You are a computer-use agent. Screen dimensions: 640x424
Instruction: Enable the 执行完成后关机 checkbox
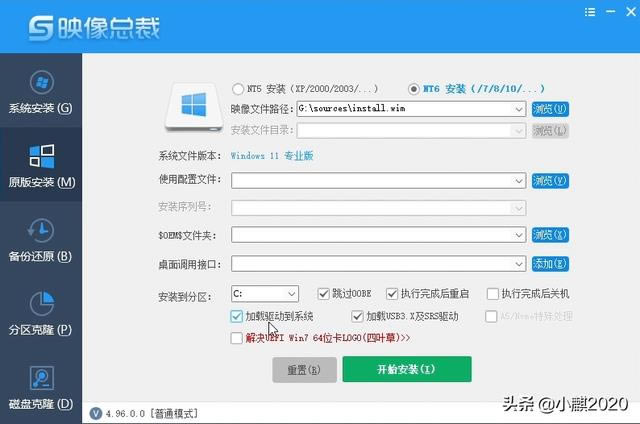tap(493, 294)
